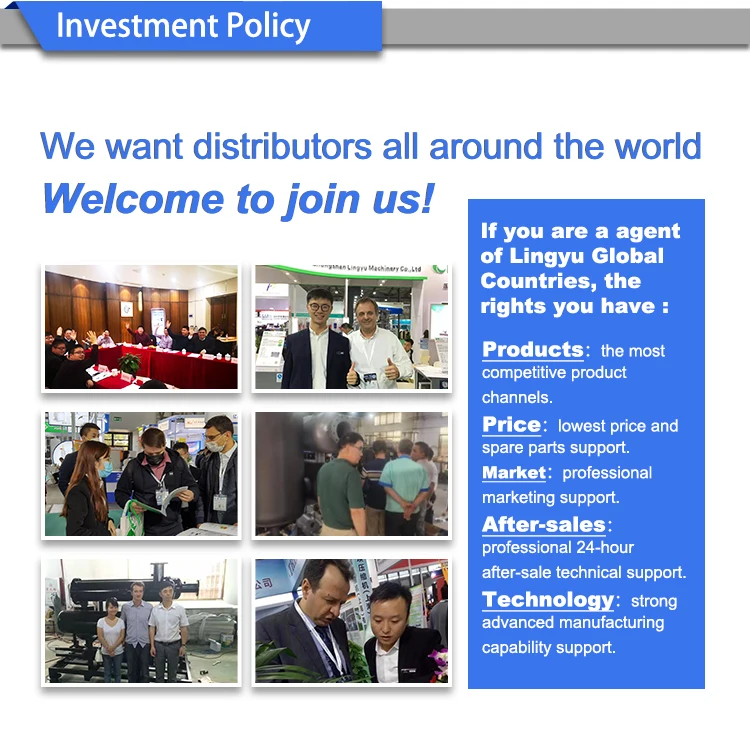This screenshot has height=750, width=750.
Task: Click the underlined 'Price' heading
Action: [511, 425]
